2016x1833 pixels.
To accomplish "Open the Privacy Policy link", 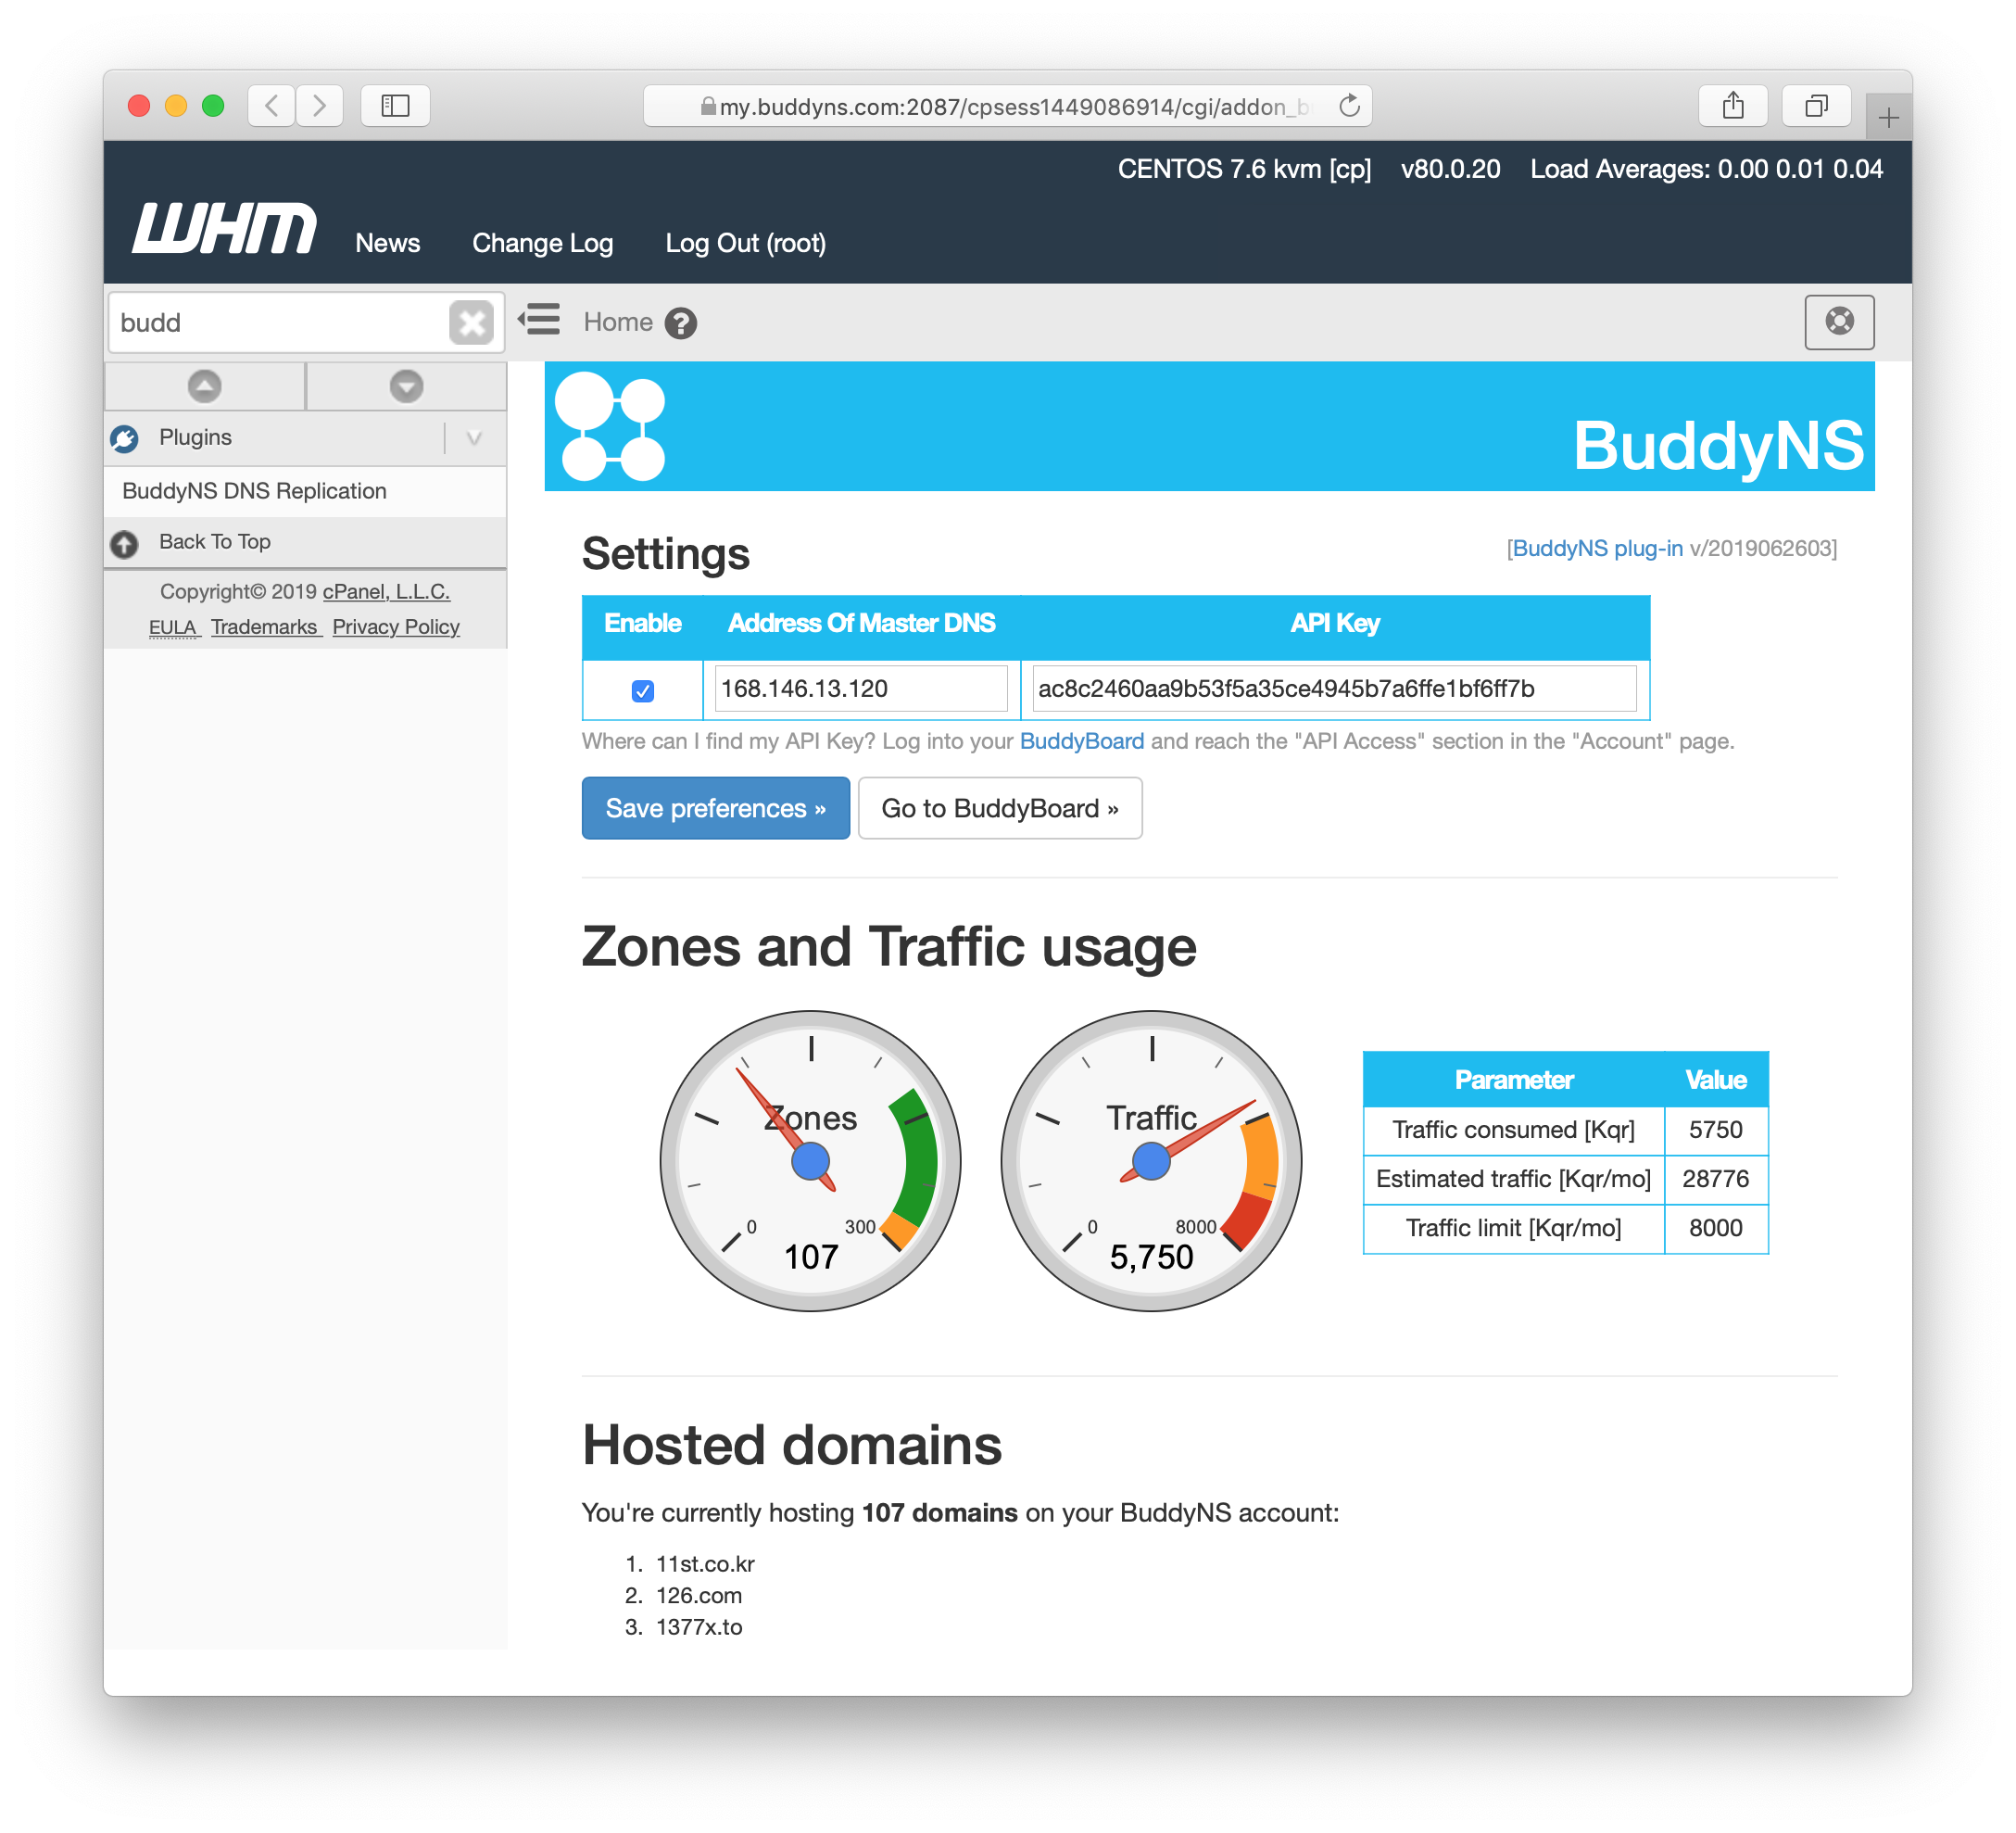I will (x=396, y=627).
